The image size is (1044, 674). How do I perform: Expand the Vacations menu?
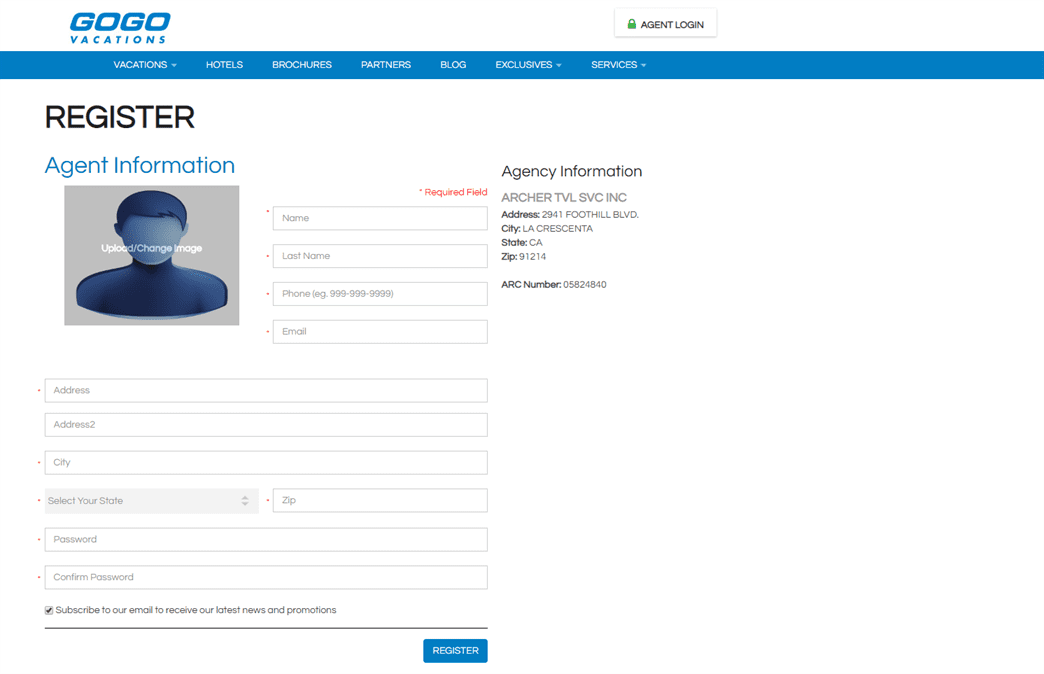144,65
